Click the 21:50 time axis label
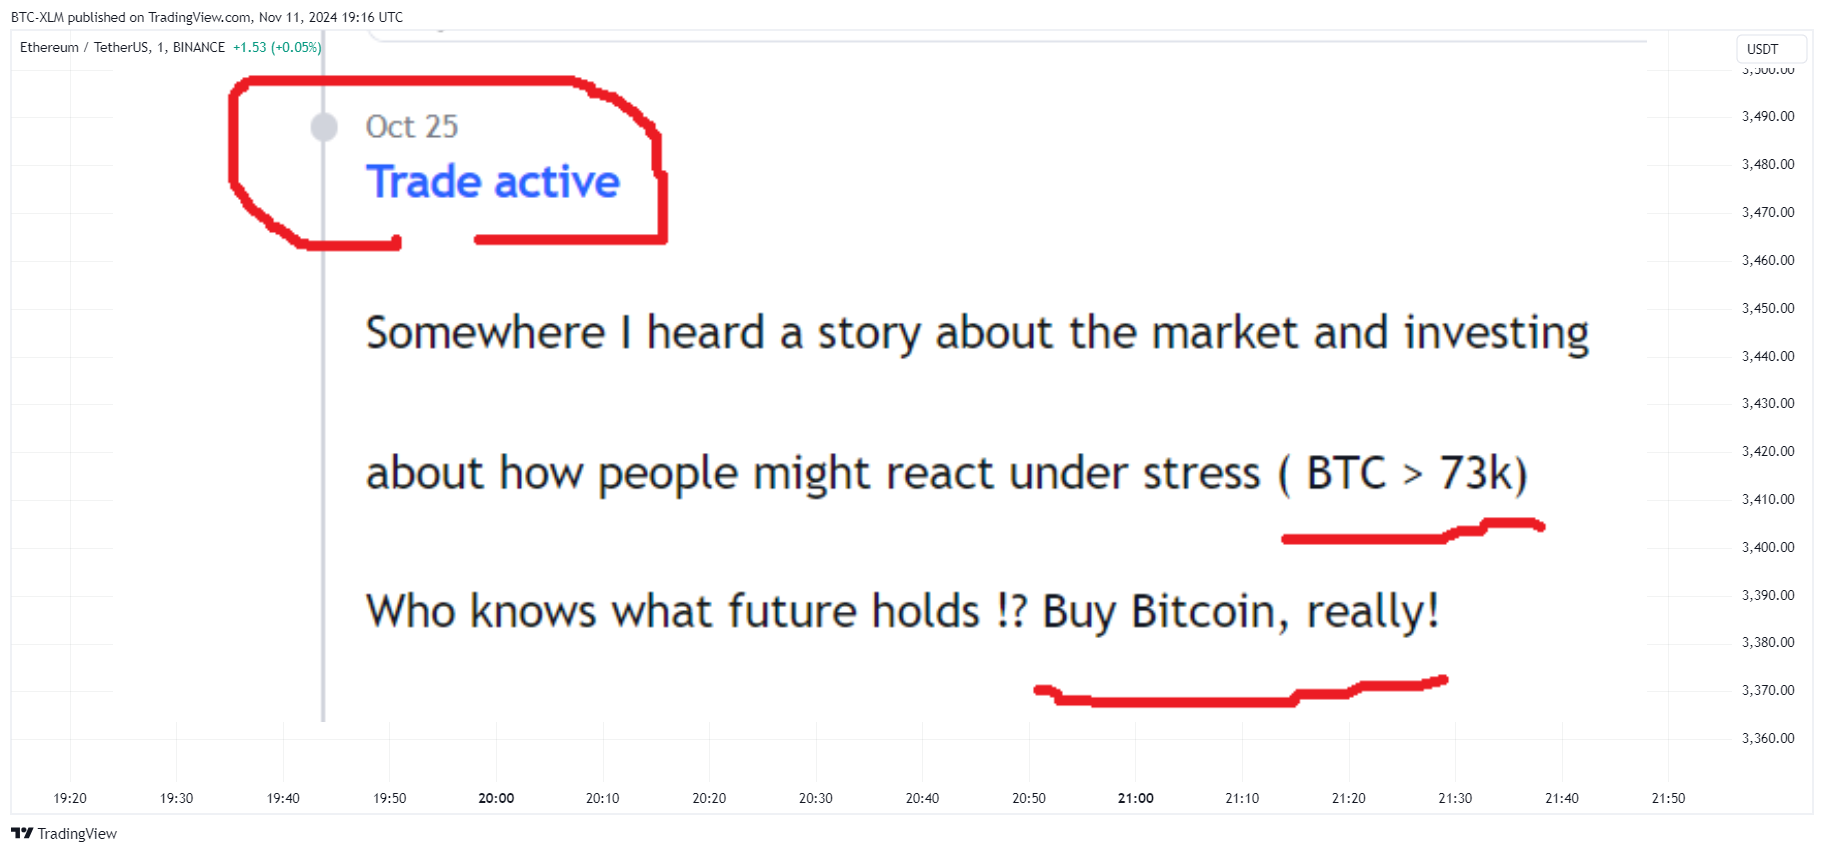Viewport: 1824px width, 853px height. pyautogui.click(x=1668, y=798)
